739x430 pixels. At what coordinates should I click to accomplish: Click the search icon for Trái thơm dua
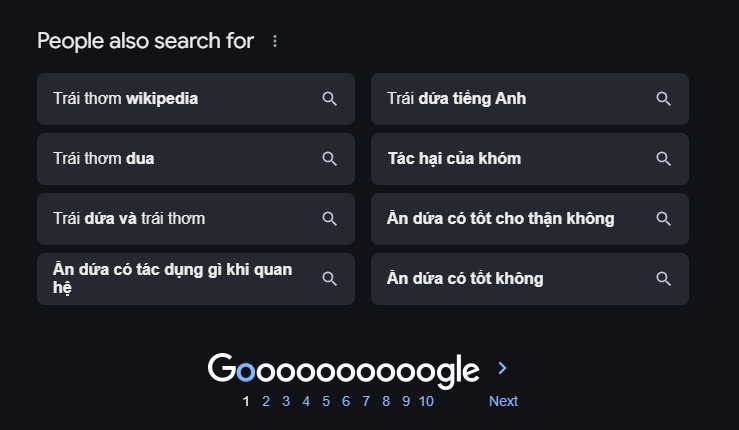coord(330,159)
